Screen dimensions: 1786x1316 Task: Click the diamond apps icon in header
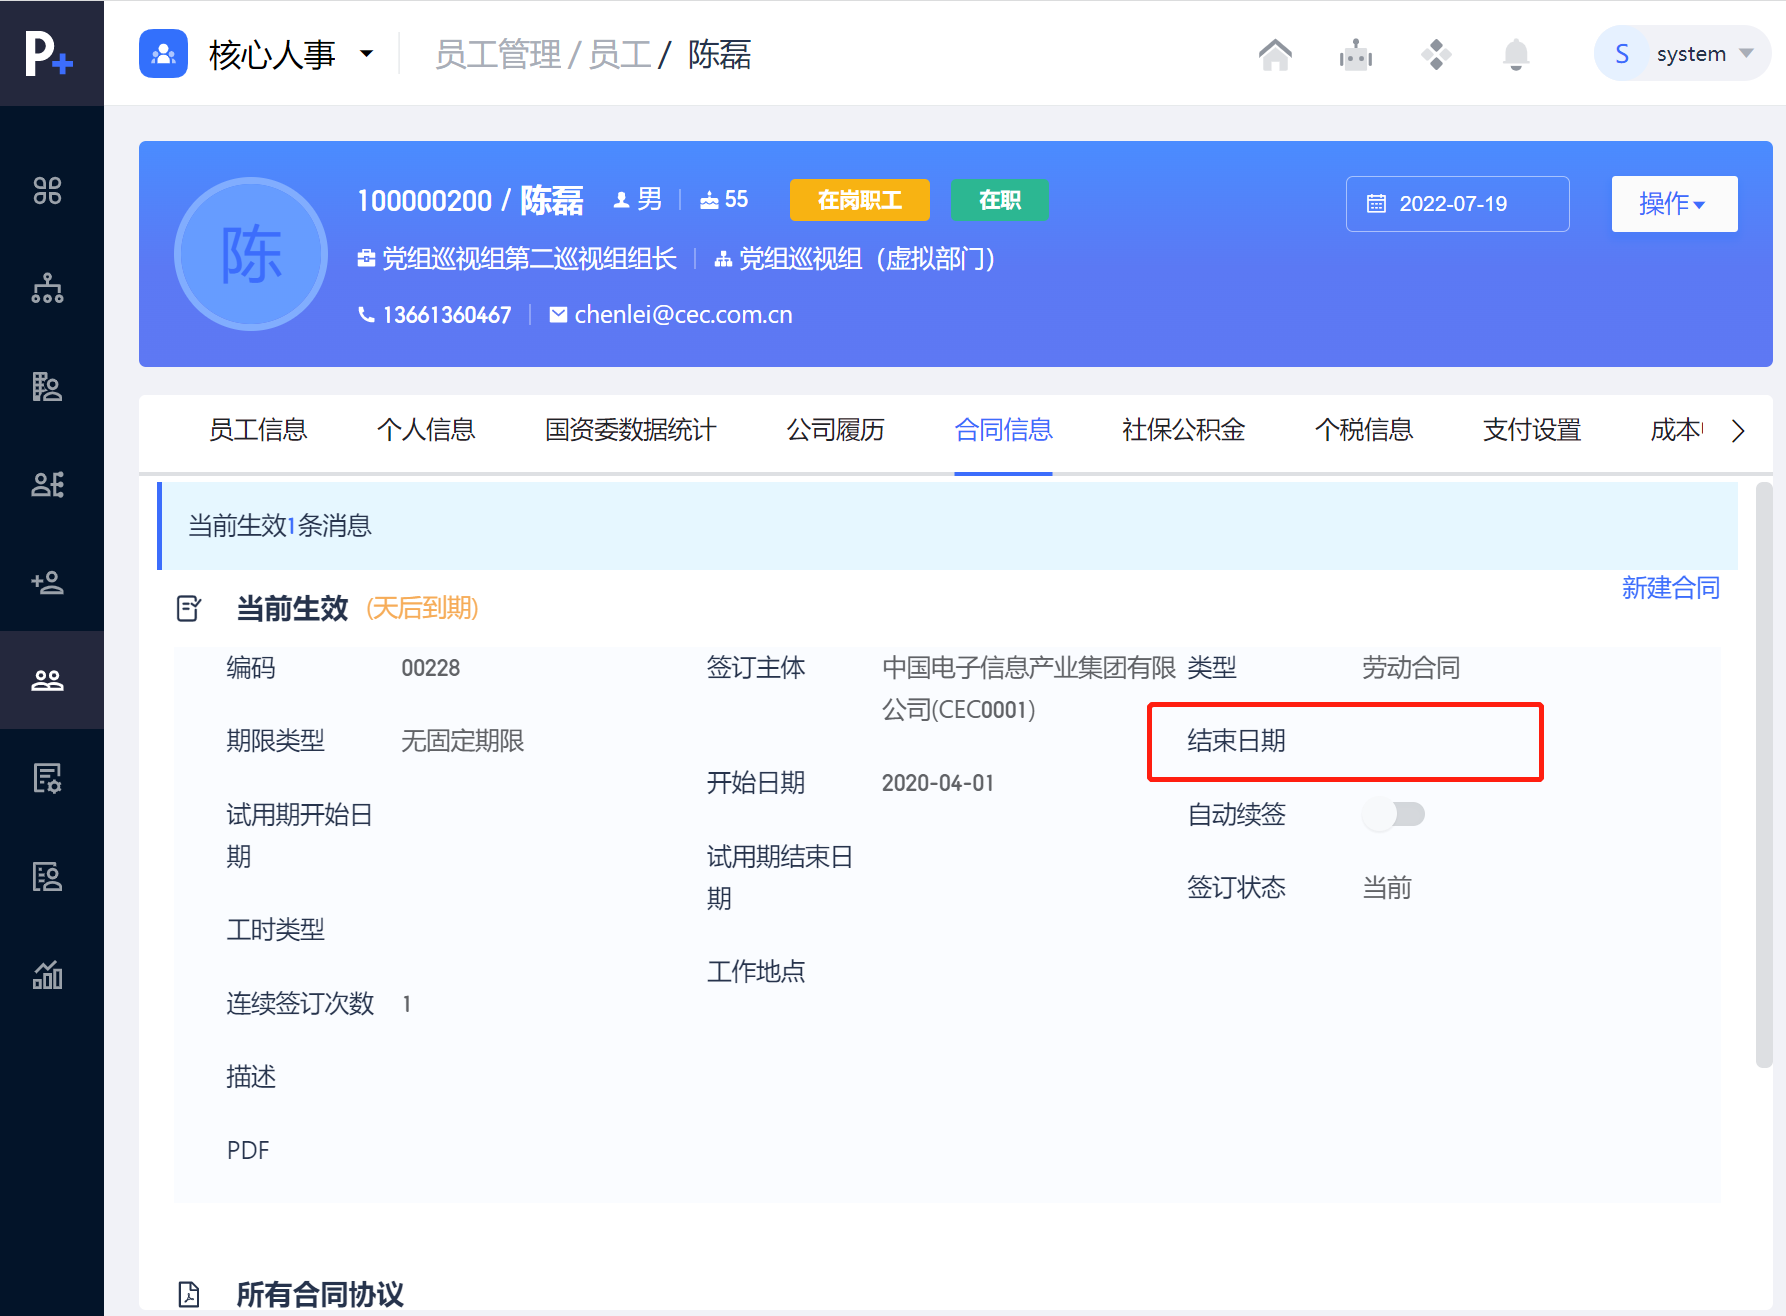pos(1436,54)
